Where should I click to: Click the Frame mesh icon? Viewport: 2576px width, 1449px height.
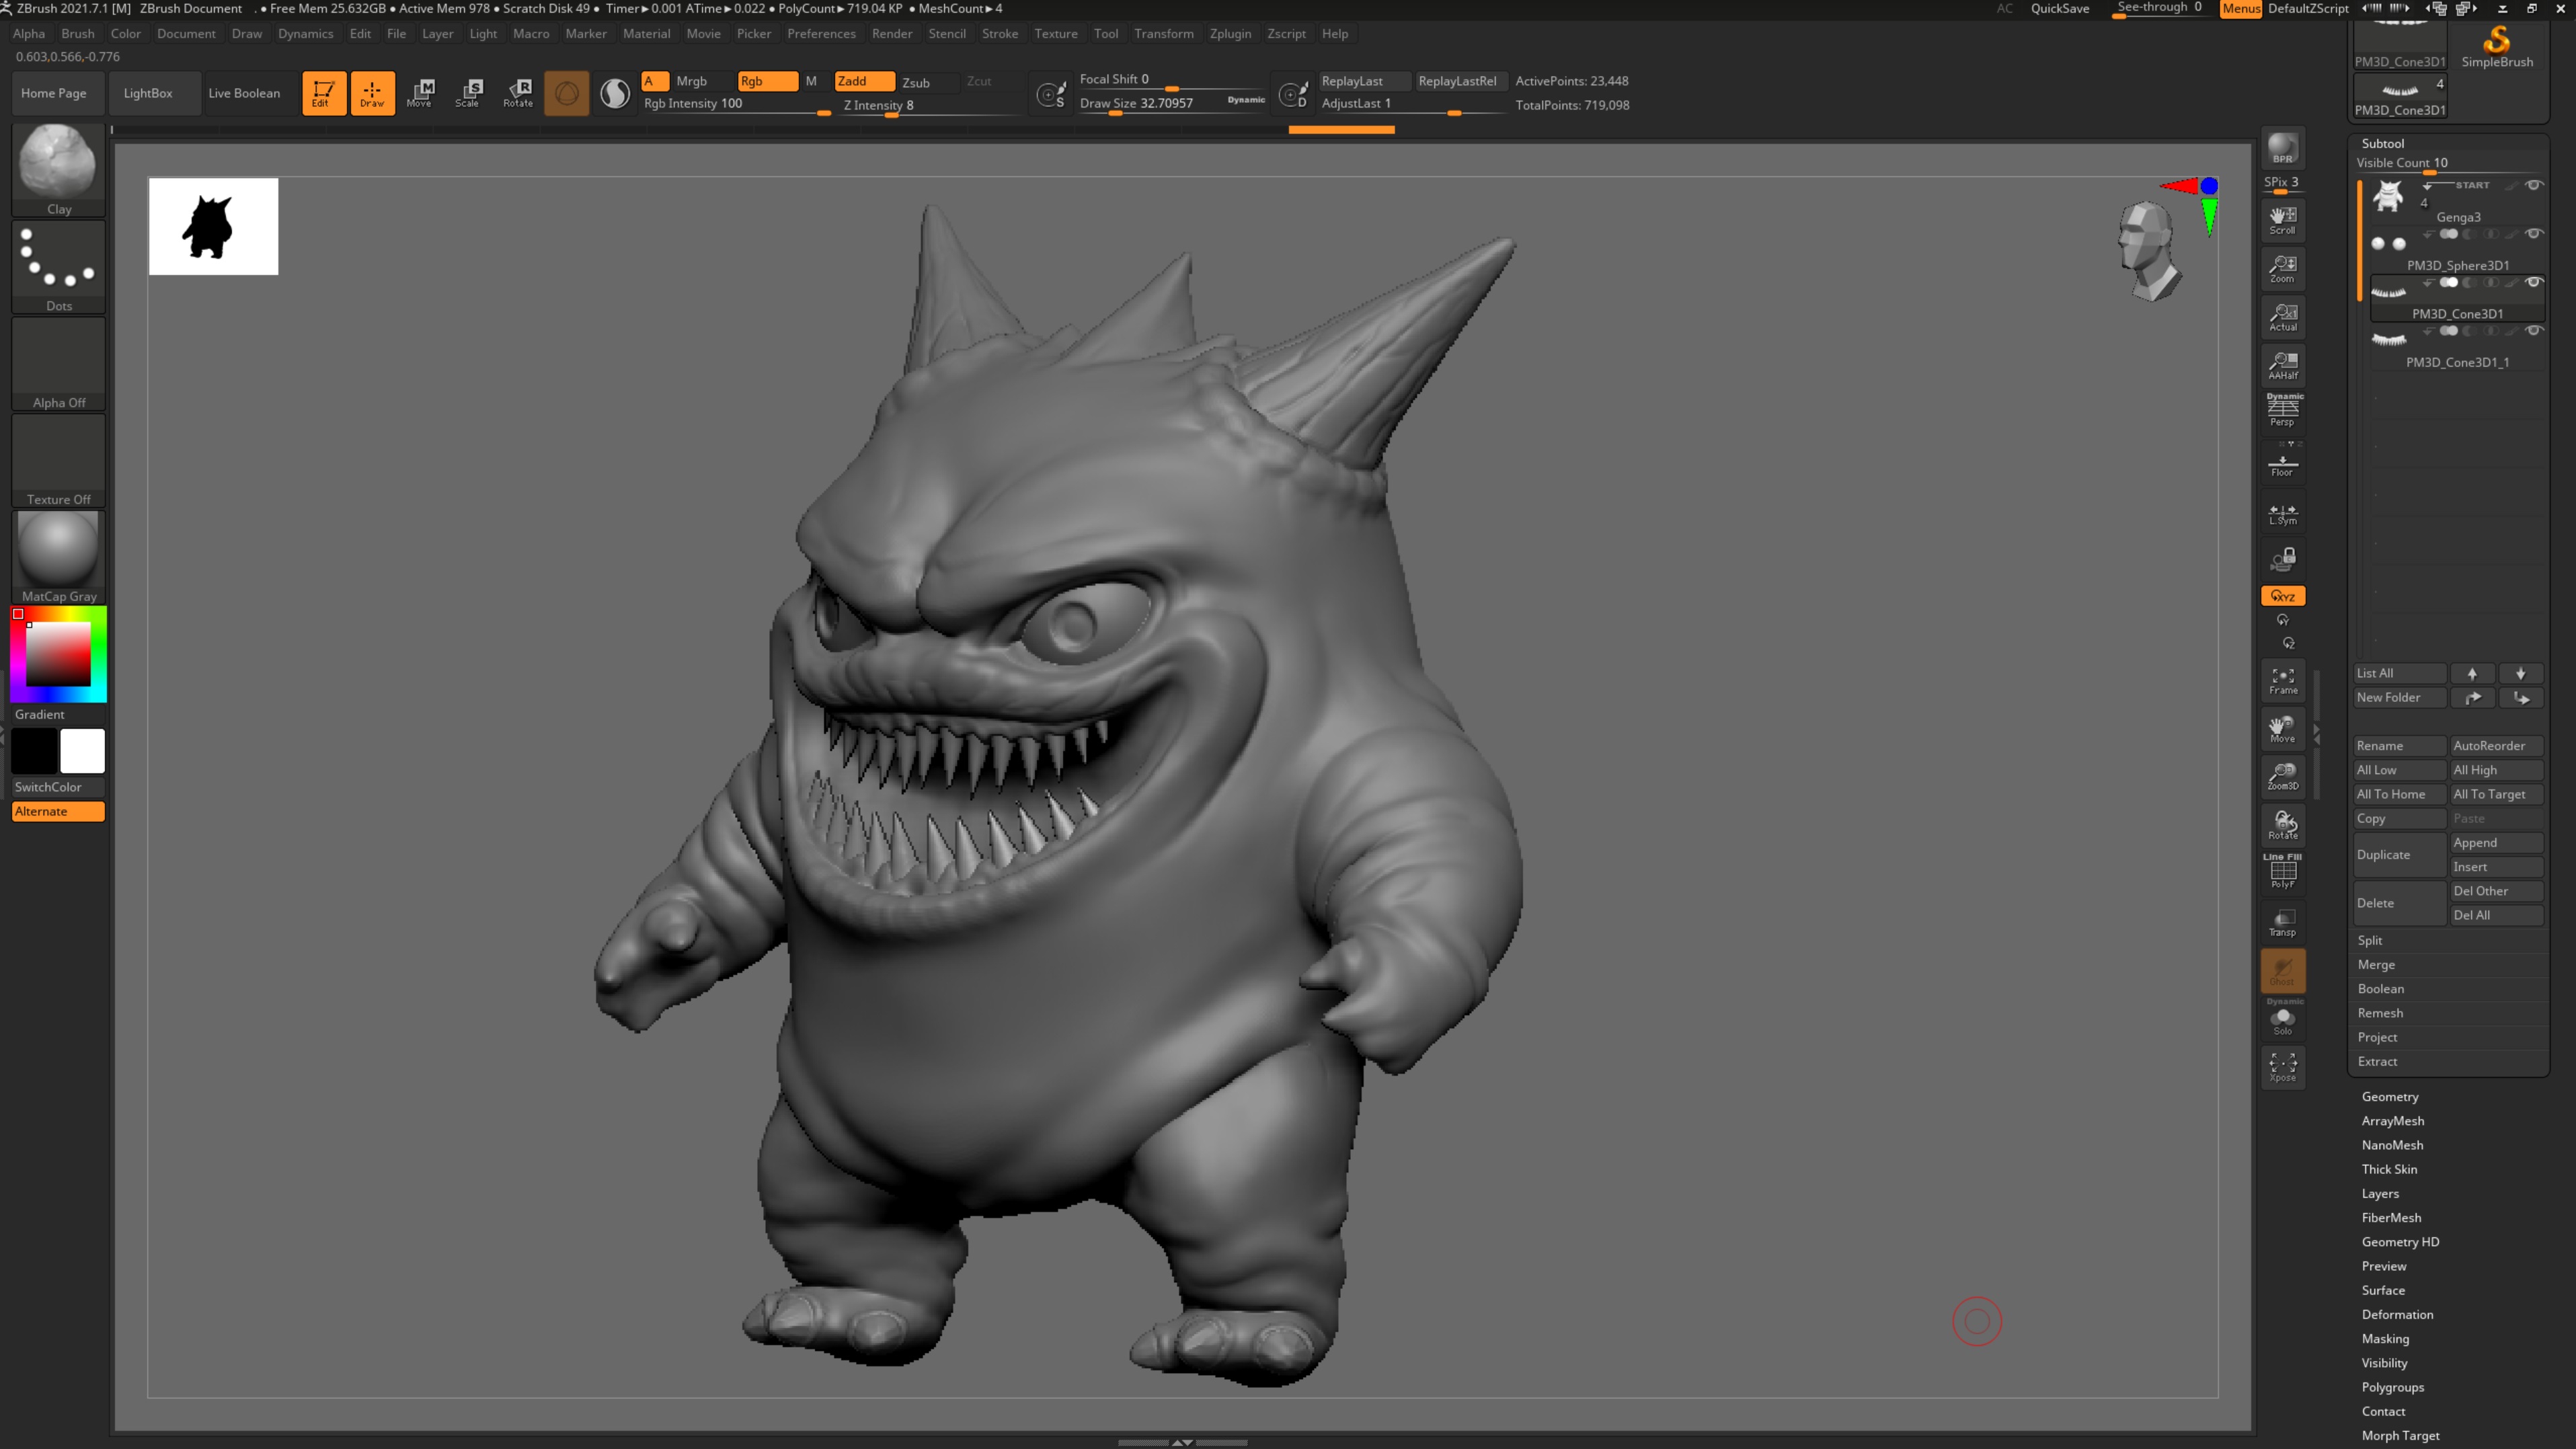pos(2282,680)
